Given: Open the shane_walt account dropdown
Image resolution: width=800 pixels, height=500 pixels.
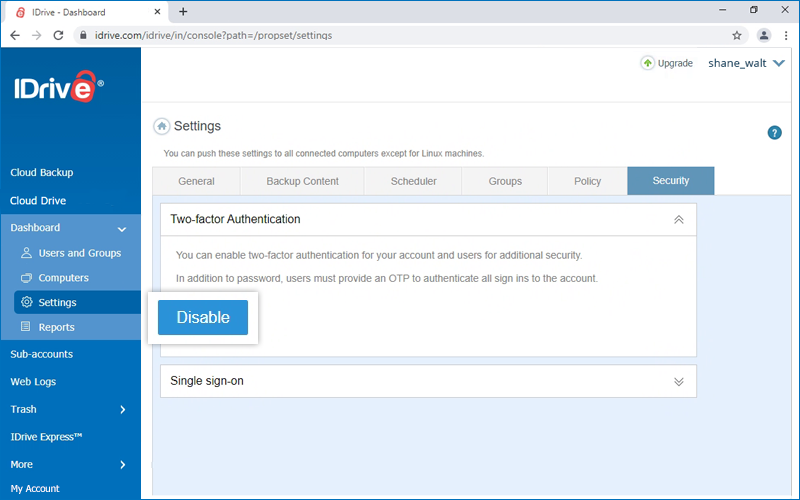Looking at the screenshot, I should (746, 63).
